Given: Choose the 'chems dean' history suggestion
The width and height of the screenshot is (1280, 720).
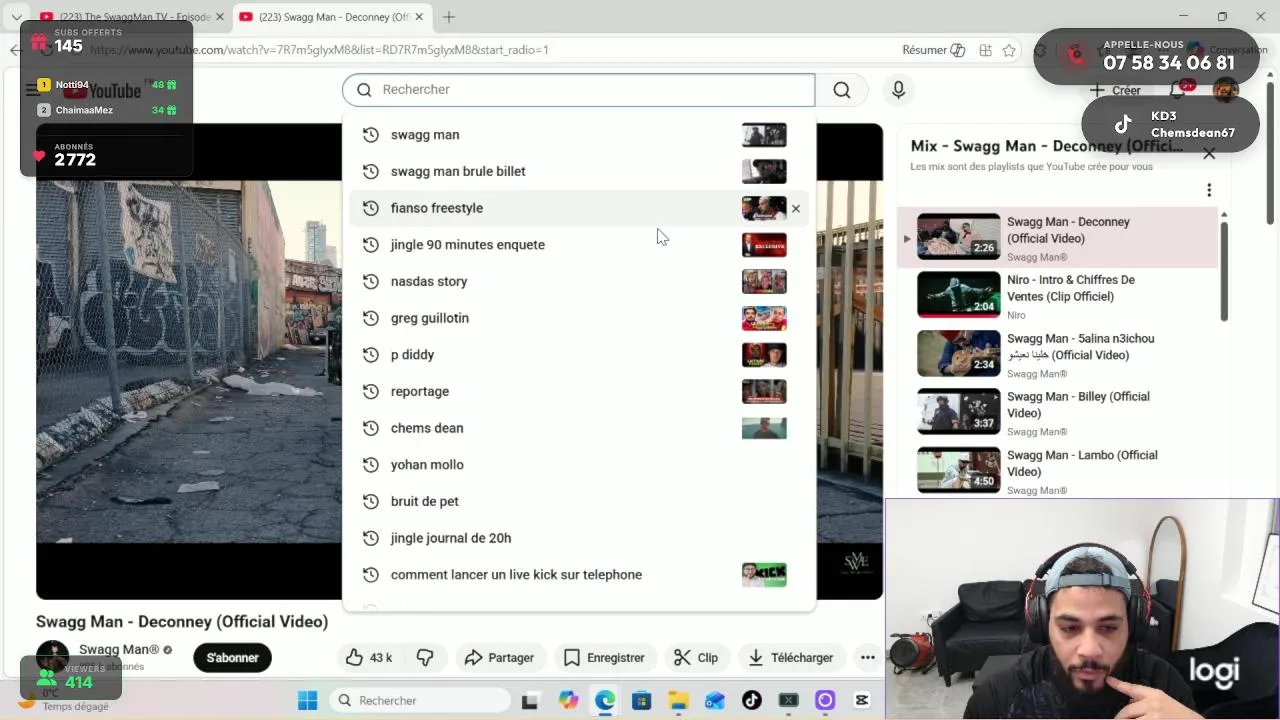Looking at the screenshot, I should [x=578, y=428].
